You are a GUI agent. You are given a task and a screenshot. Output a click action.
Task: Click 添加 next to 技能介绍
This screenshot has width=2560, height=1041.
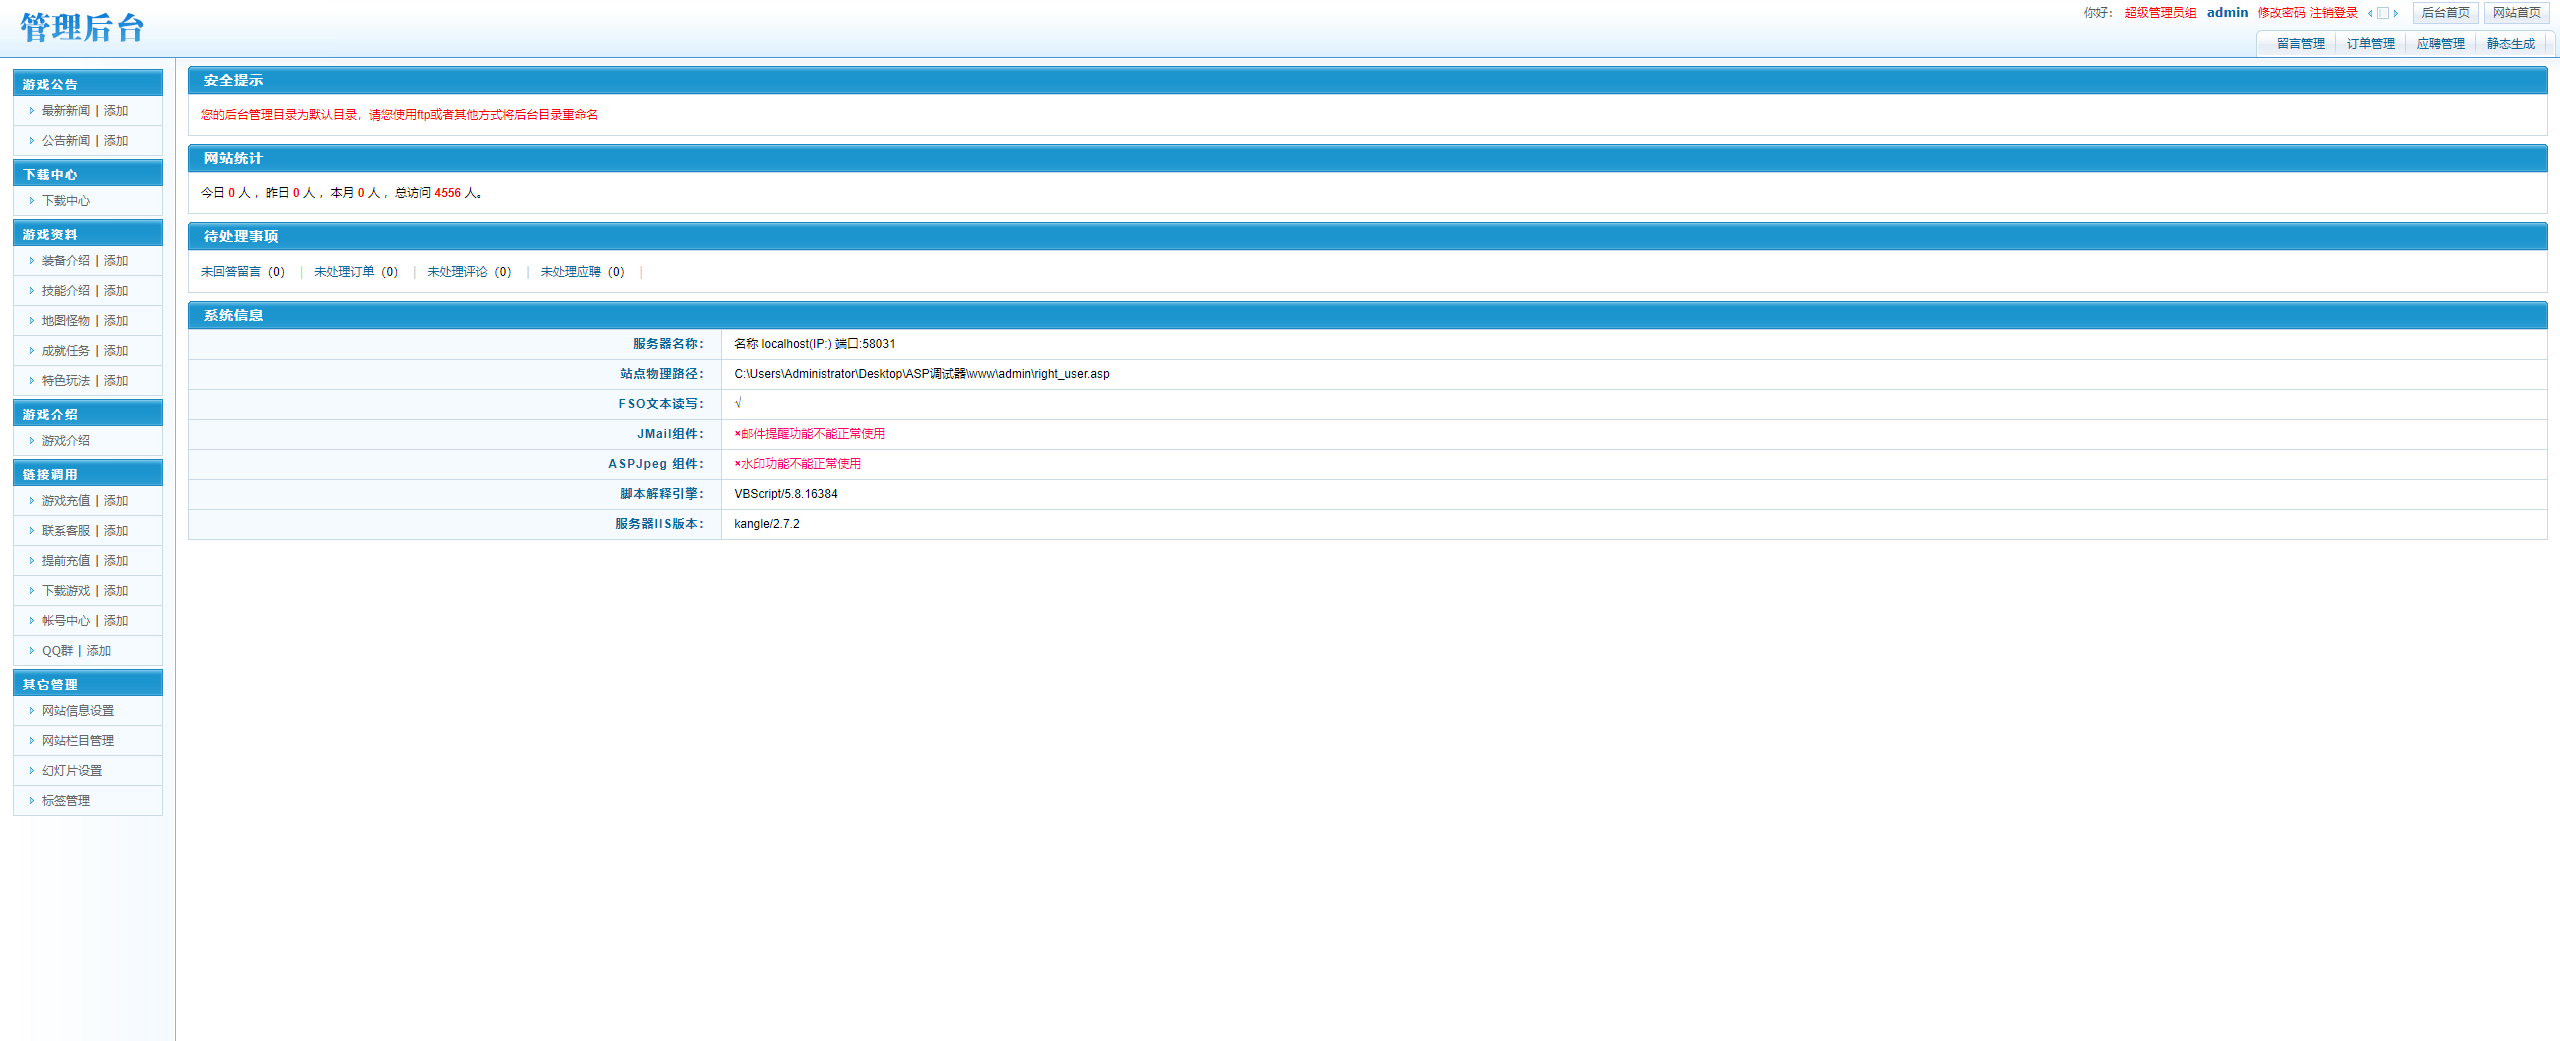[116, 291]
